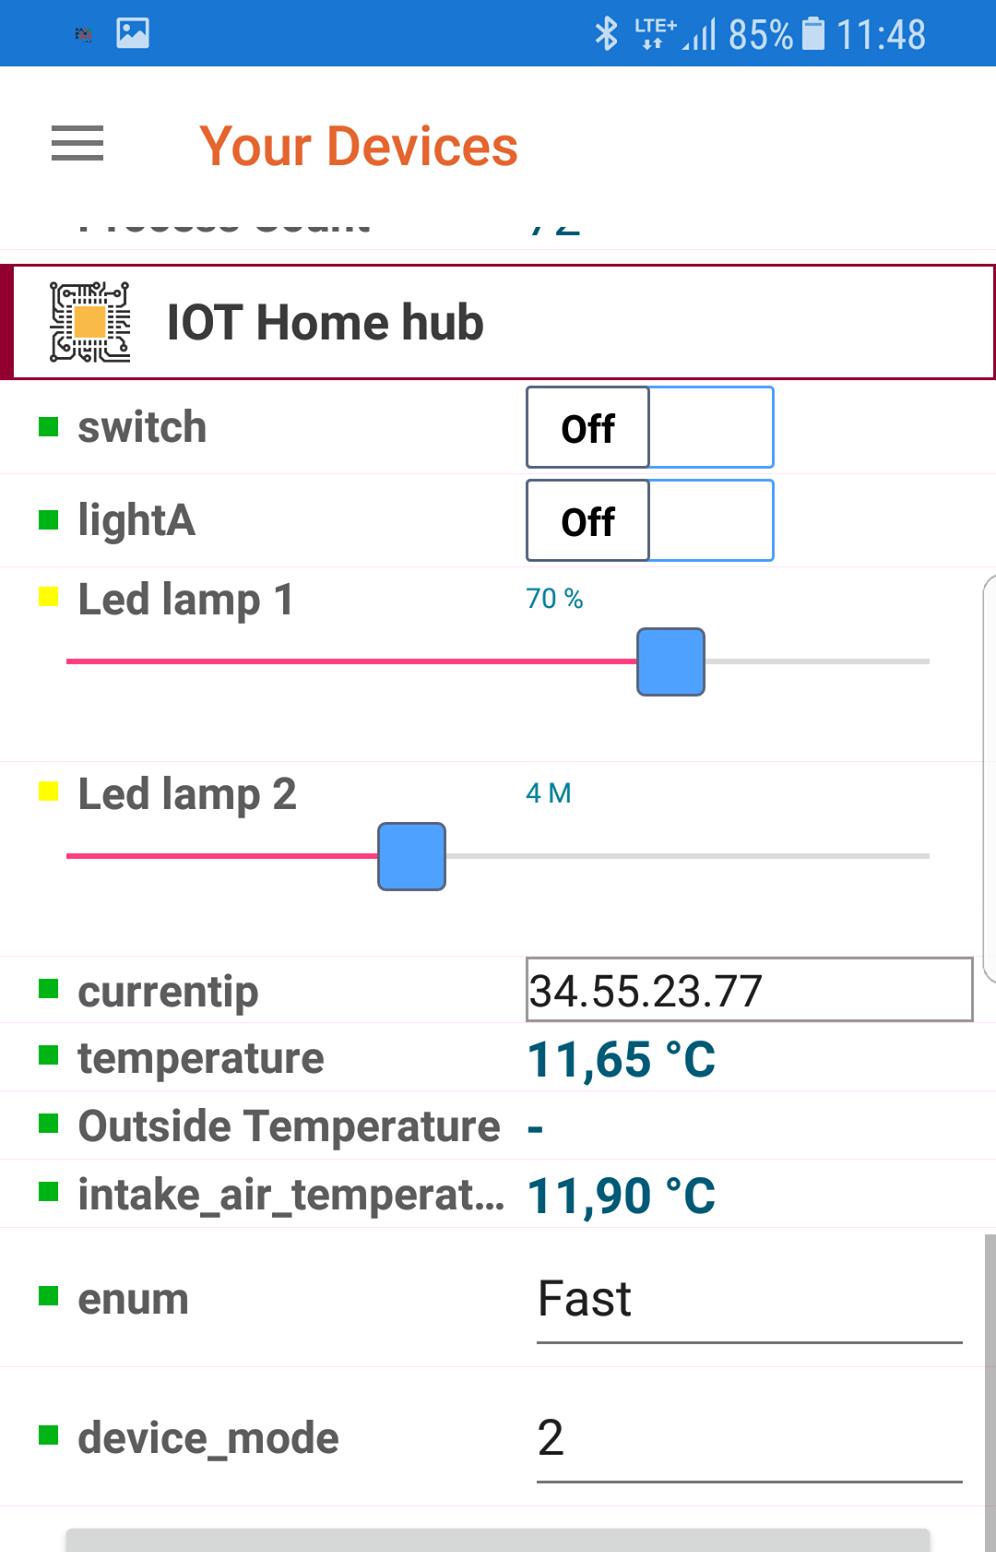Screen dimensions: 996x1552
Task: Tap the Bluetooth status icon
Action: point(606,33)
